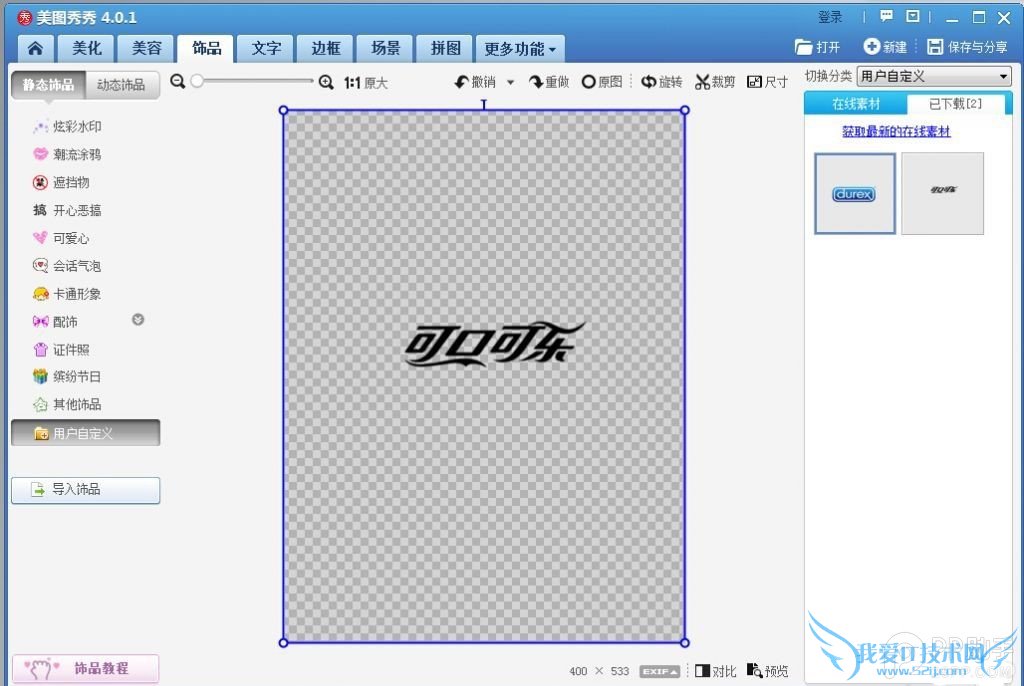Click the undo (撤销) icon
The image size is (1024, 686).
(462, 82)
